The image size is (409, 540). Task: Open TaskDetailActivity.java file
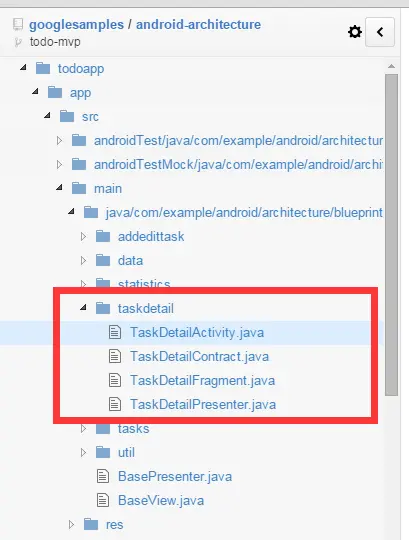(x=197, y=333)
